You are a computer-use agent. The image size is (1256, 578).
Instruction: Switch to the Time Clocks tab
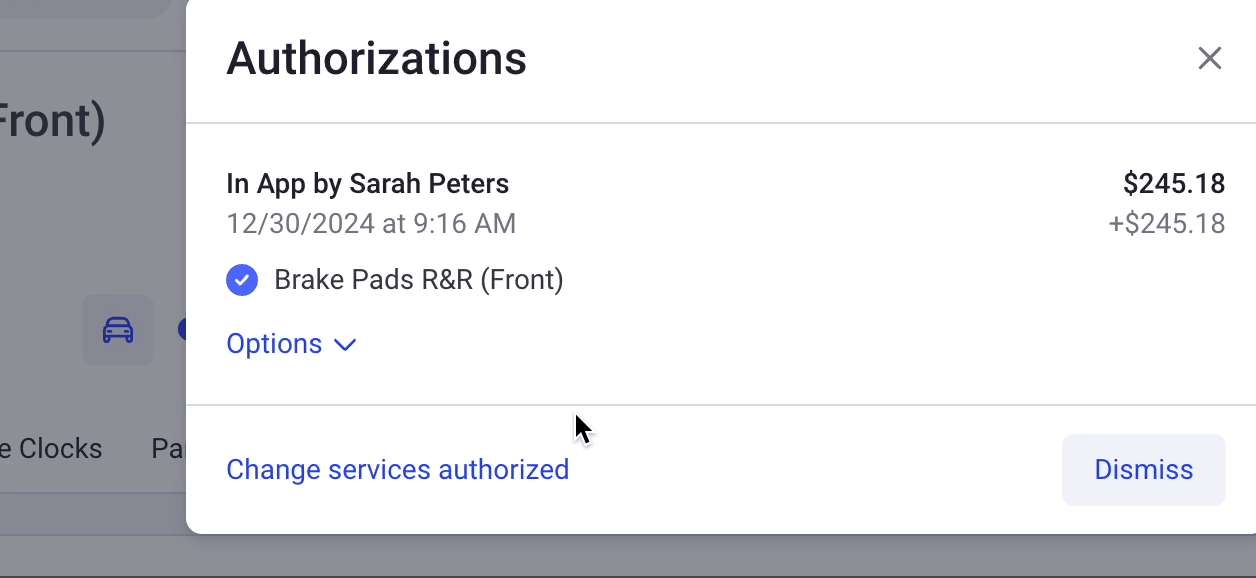point(51,449)
